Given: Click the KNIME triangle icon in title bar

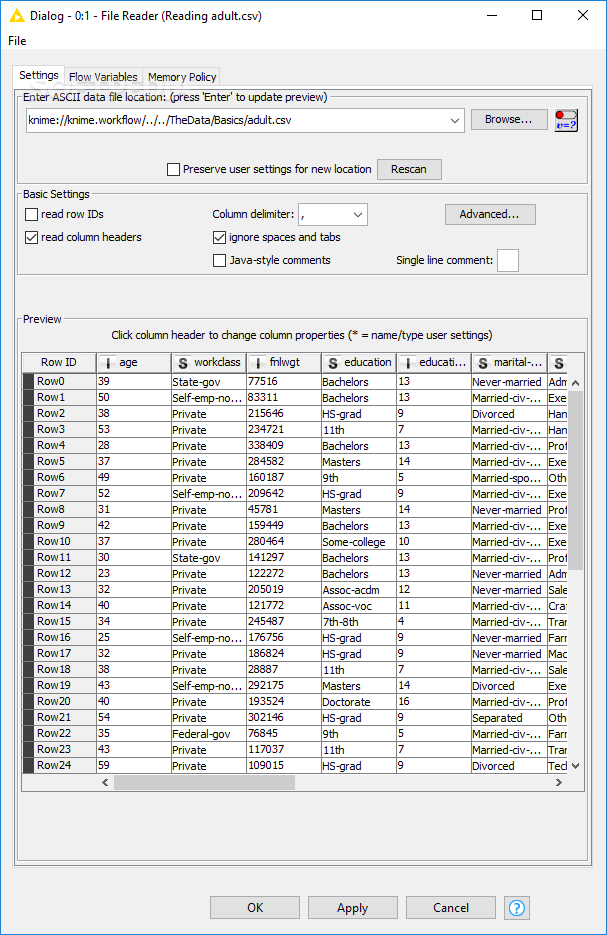Looking at the screenshot, I should click(17, 16).
